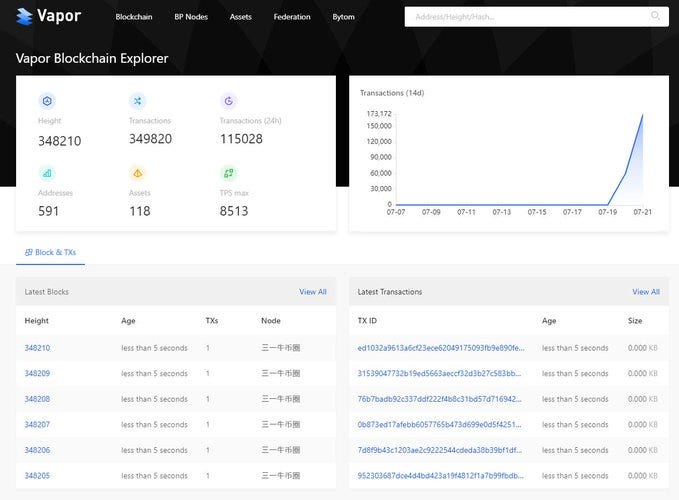Click the Assets orange icon
The width and height of the screenshot is (679, 500).
point(138,173)
